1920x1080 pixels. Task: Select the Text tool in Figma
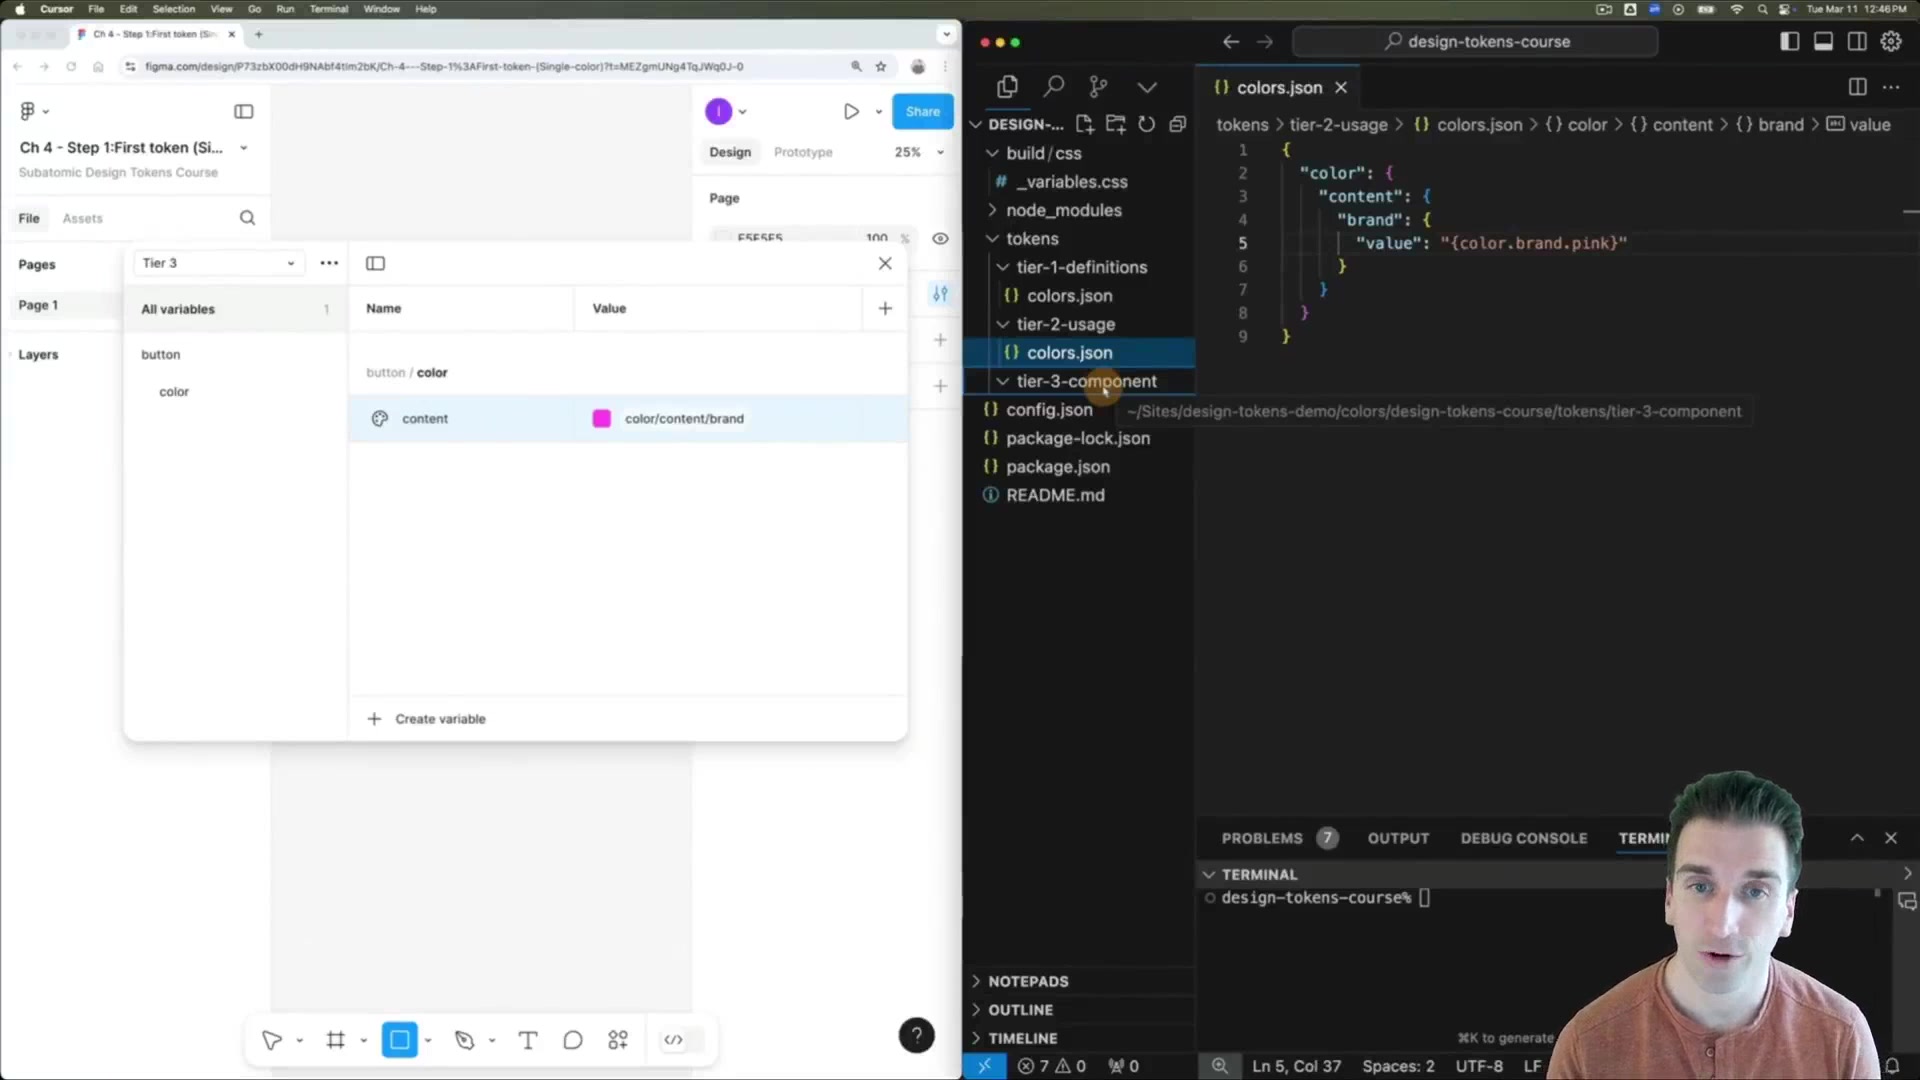tap(528, 1040)
